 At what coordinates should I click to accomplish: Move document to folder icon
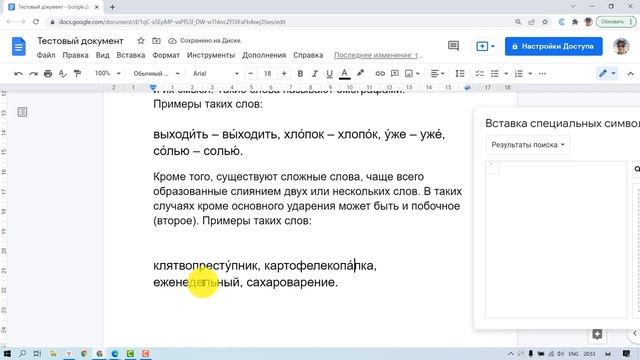click(156, 41)
